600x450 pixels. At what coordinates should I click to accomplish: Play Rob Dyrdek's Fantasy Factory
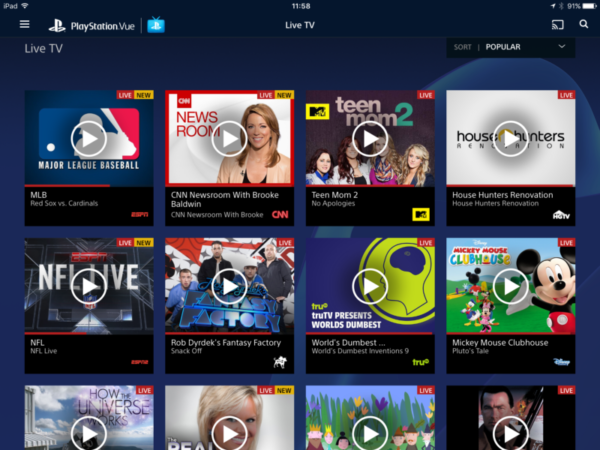[229, 286]
